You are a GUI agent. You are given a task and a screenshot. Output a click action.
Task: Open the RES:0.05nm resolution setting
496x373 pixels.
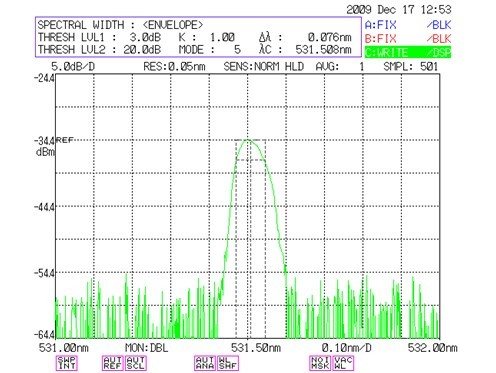(x=174, y=67)
